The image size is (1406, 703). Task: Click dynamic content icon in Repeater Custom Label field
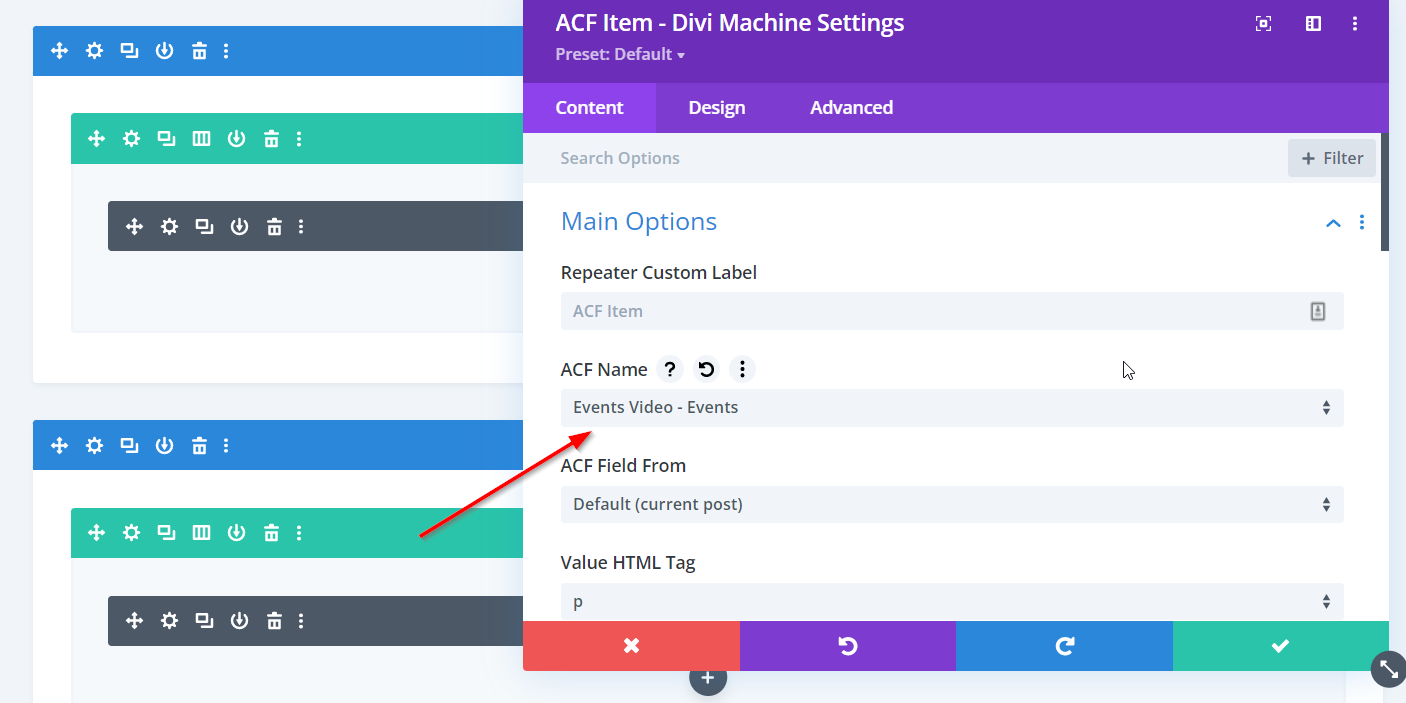[x=1317, y=312]
